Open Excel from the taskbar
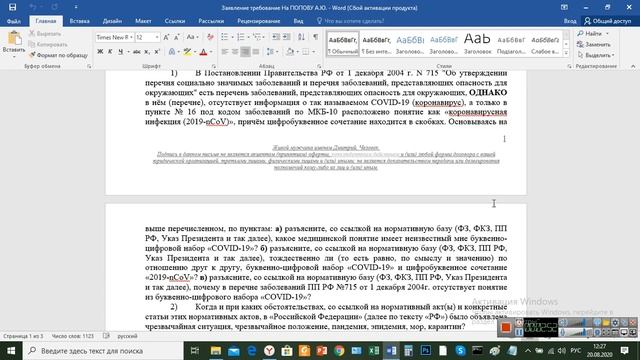The image size is (640, 360). pos(373,351)
